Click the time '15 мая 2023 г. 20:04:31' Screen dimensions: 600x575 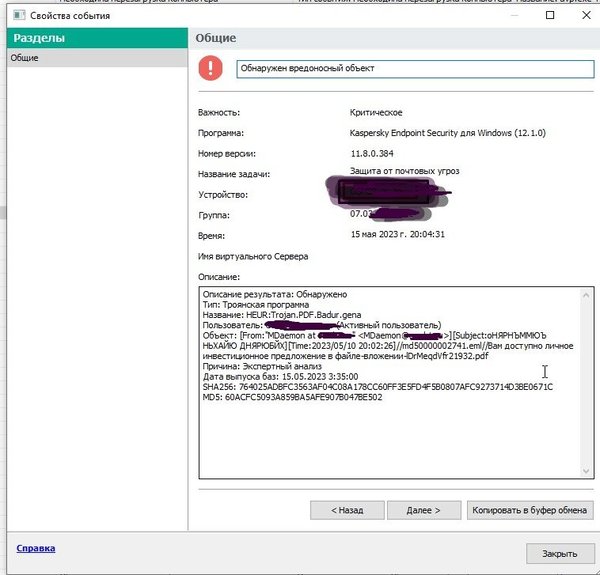pos(398,234)
